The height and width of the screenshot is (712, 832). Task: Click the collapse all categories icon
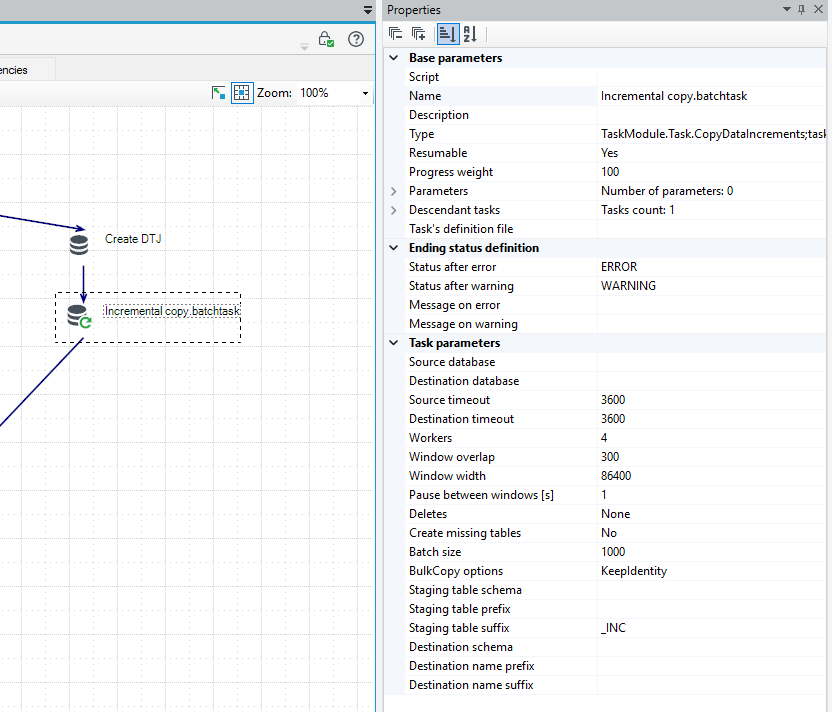pos(395,34)
